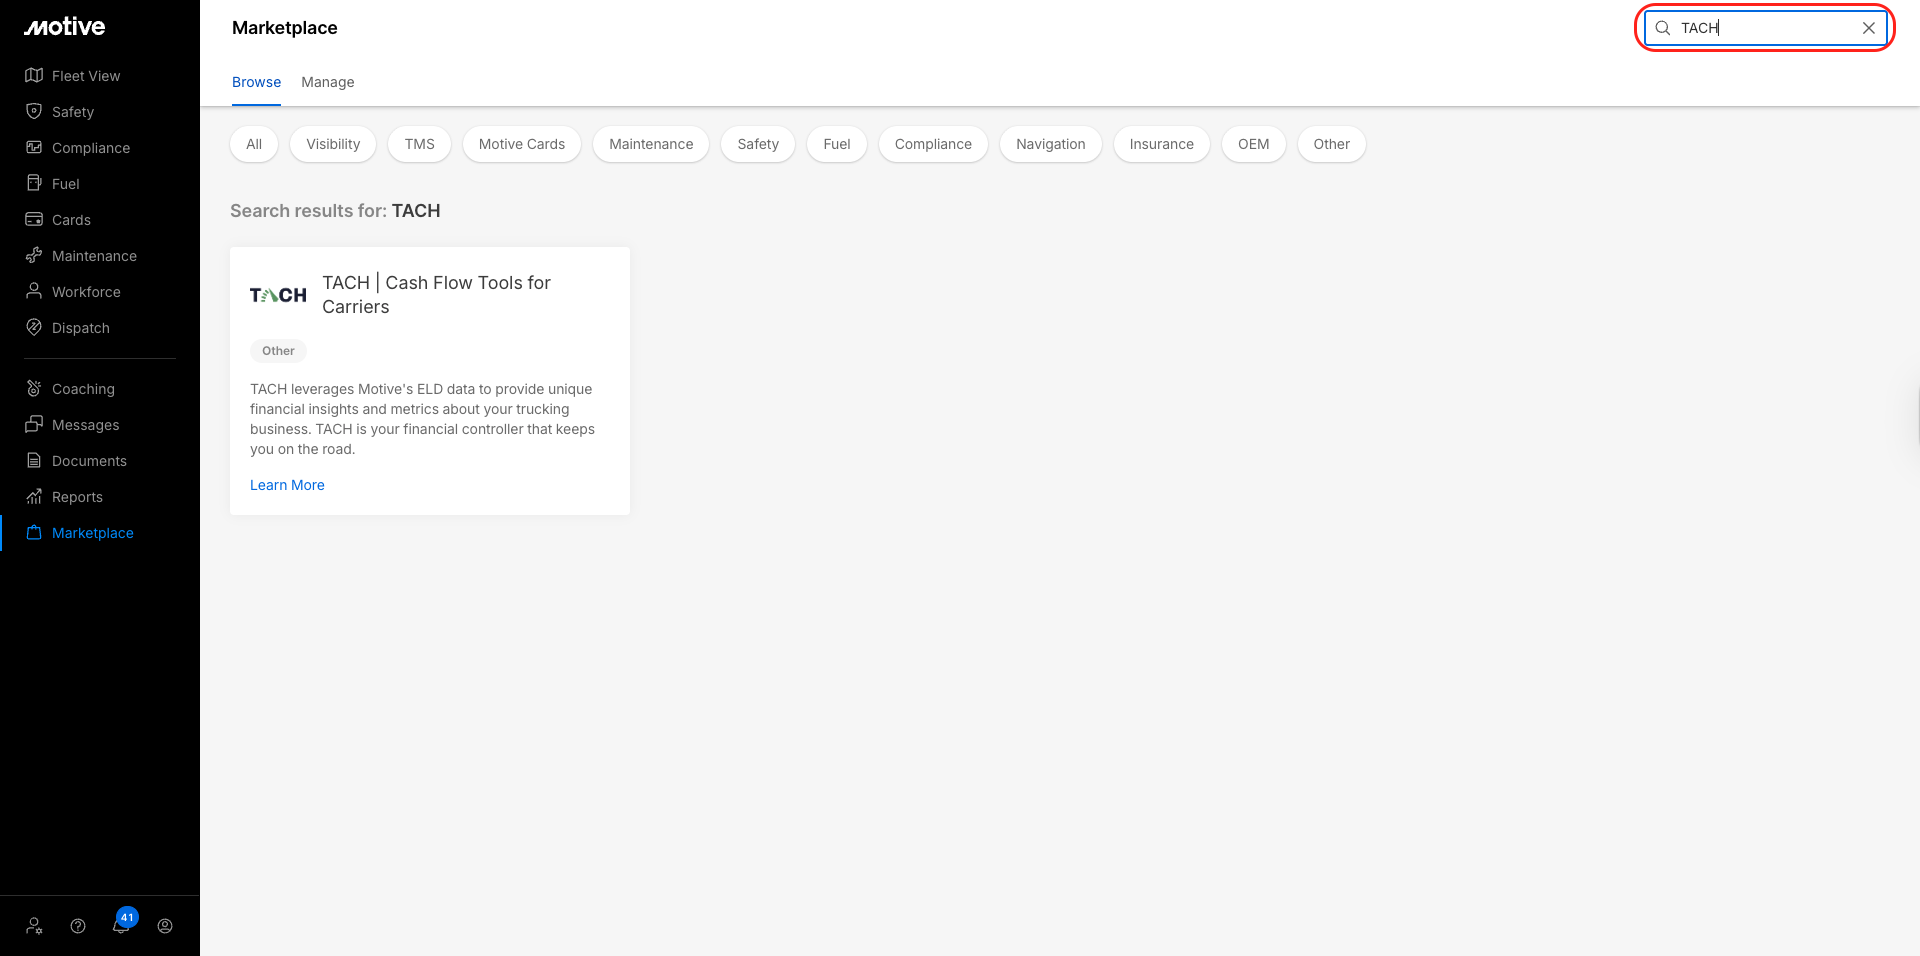Click the TACH logo thumbnail
The height and width of the screenshot is (956, 1920).
point(278,295)
